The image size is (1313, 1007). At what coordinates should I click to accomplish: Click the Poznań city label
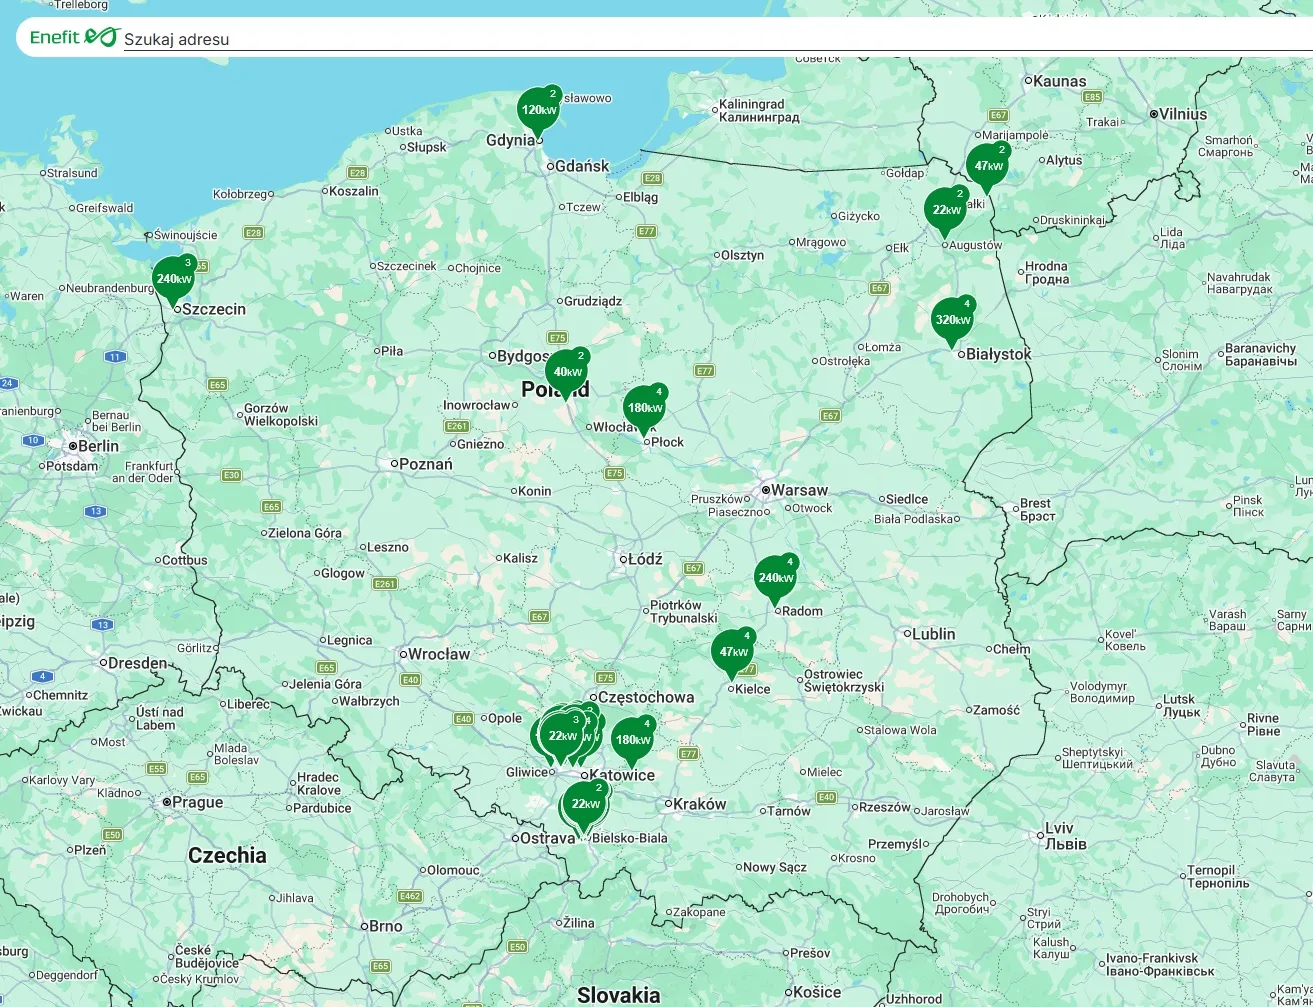pos(426,464)
